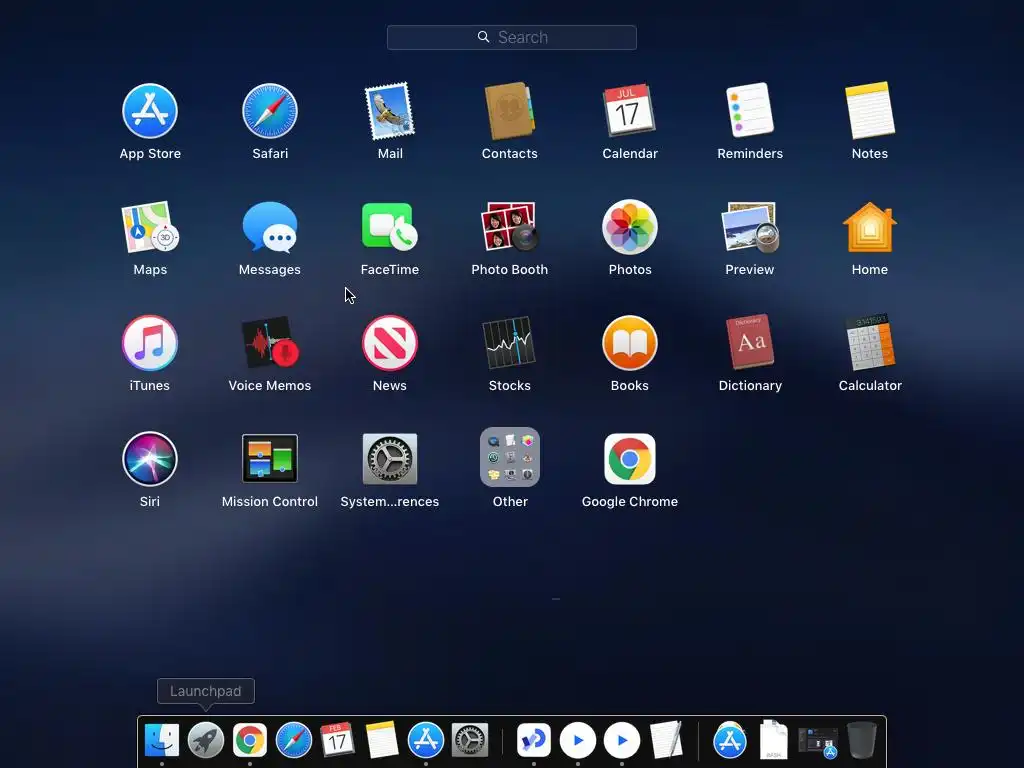Open the BASH document in the Dock
Viewport: 1024px width, 768px height.
coord(774,740)
